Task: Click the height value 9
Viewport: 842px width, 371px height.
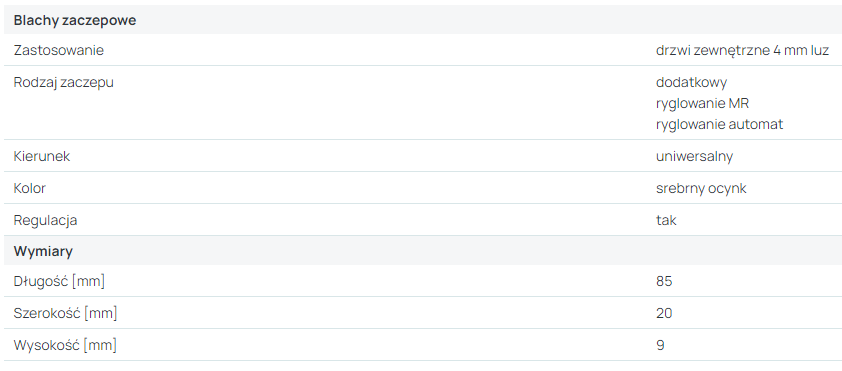Action: [x=660, y=345]
